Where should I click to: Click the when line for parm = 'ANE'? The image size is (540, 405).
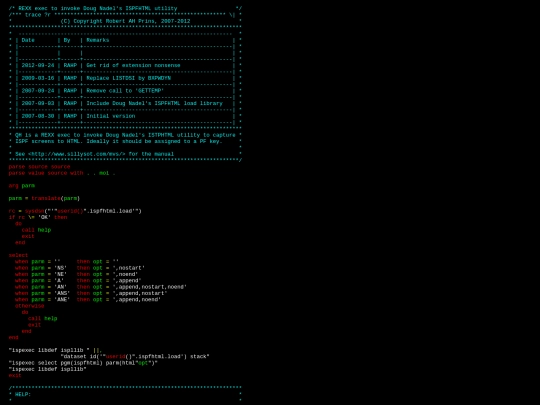coord(88,300)
